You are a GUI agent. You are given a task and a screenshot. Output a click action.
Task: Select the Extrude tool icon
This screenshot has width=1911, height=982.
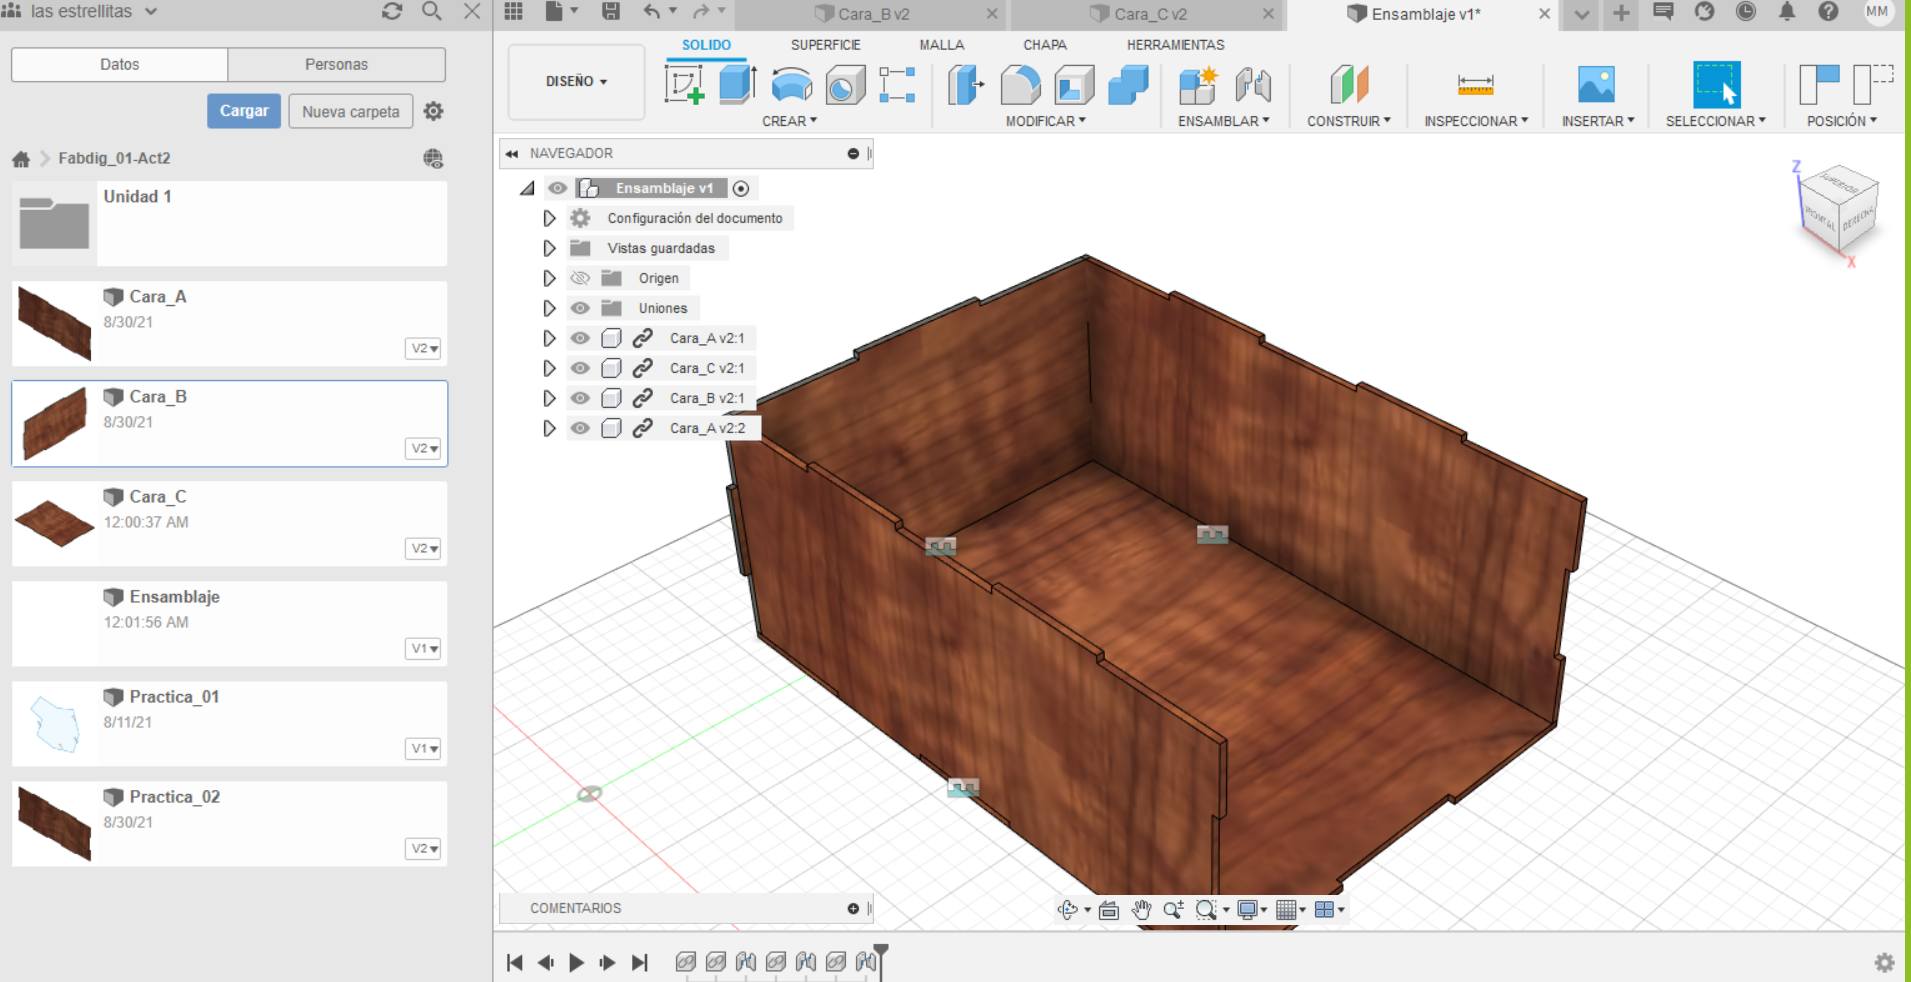738,84
